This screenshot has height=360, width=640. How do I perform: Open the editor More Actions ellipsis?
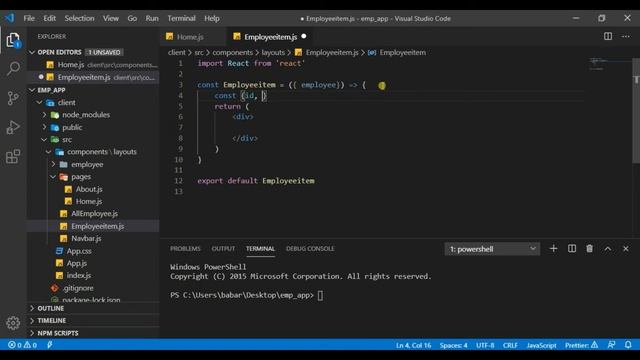click(x=626, y=36)
